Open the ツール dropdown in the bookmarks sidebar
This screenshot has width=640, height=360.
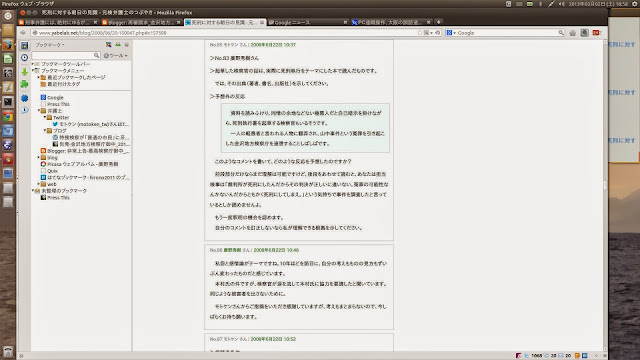116,55
